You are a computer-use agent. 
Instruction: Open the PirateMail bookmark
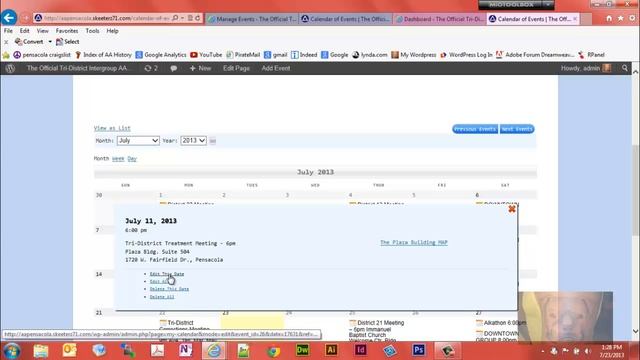pyautogui.click(x=243, y=55)
